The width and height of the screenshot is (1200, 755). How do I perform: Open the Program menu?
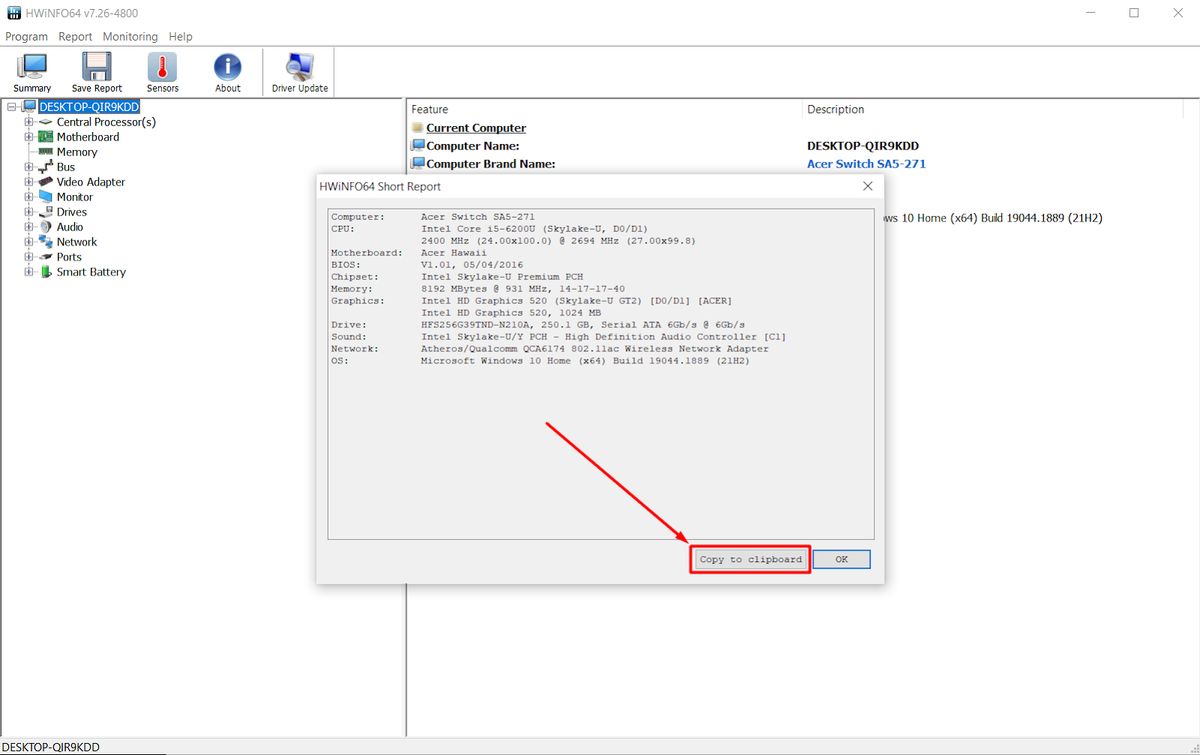click(x=26, y=37)
